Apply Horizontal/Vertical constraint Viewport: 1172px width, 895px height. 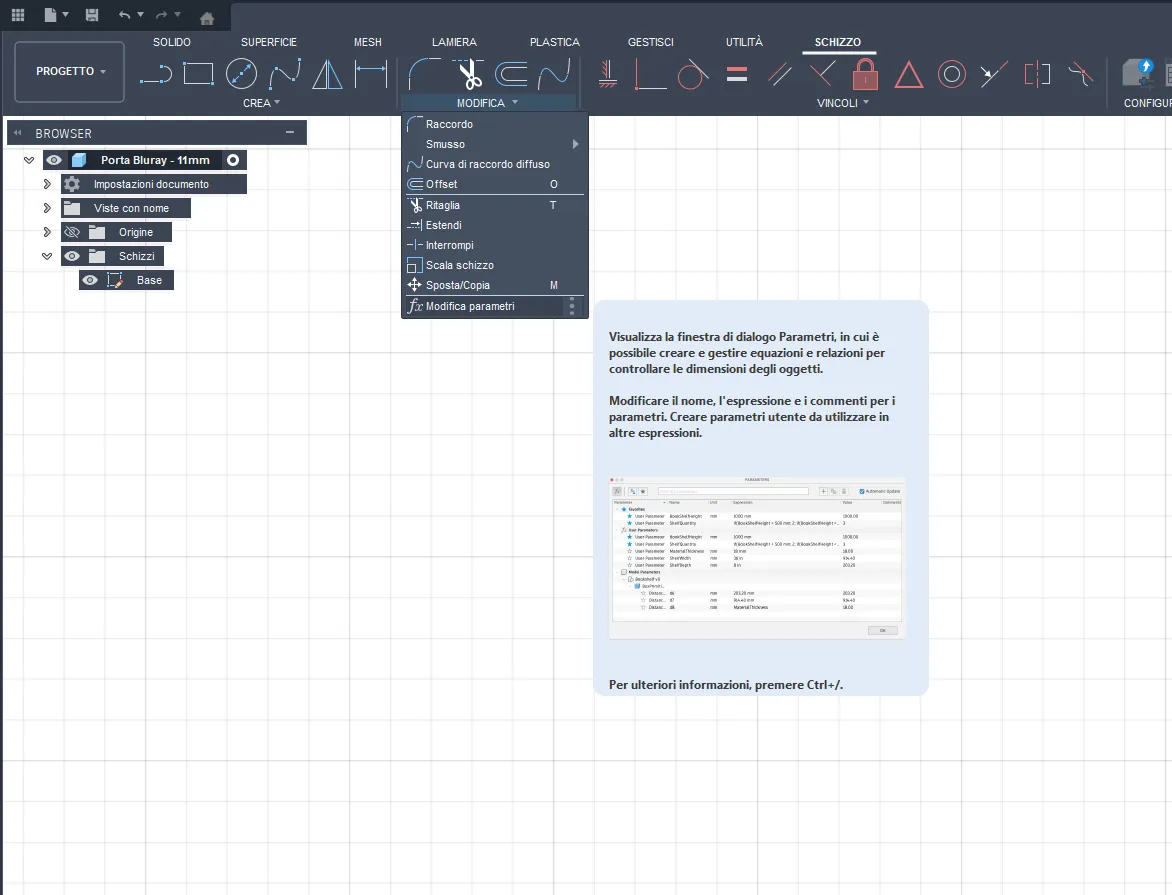click(608, 74)
